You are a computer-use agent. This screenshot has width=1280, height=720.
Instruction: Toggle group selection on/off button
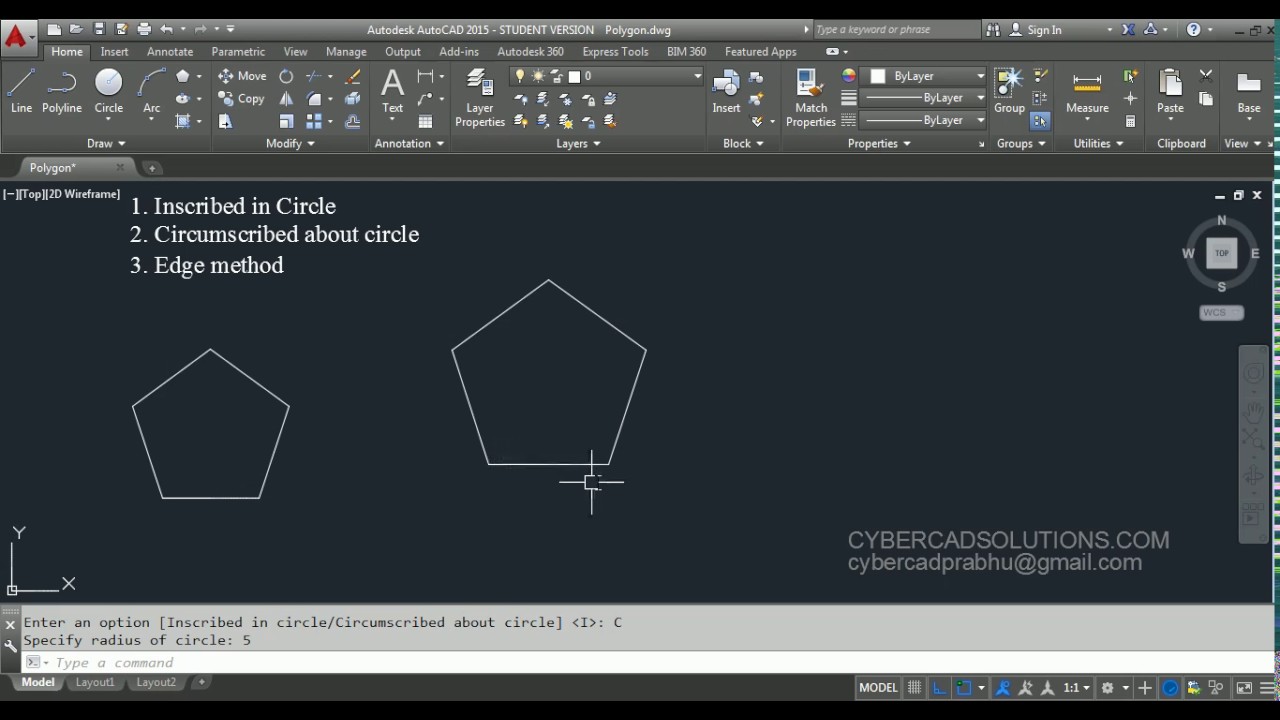(x=1040, y=121)
